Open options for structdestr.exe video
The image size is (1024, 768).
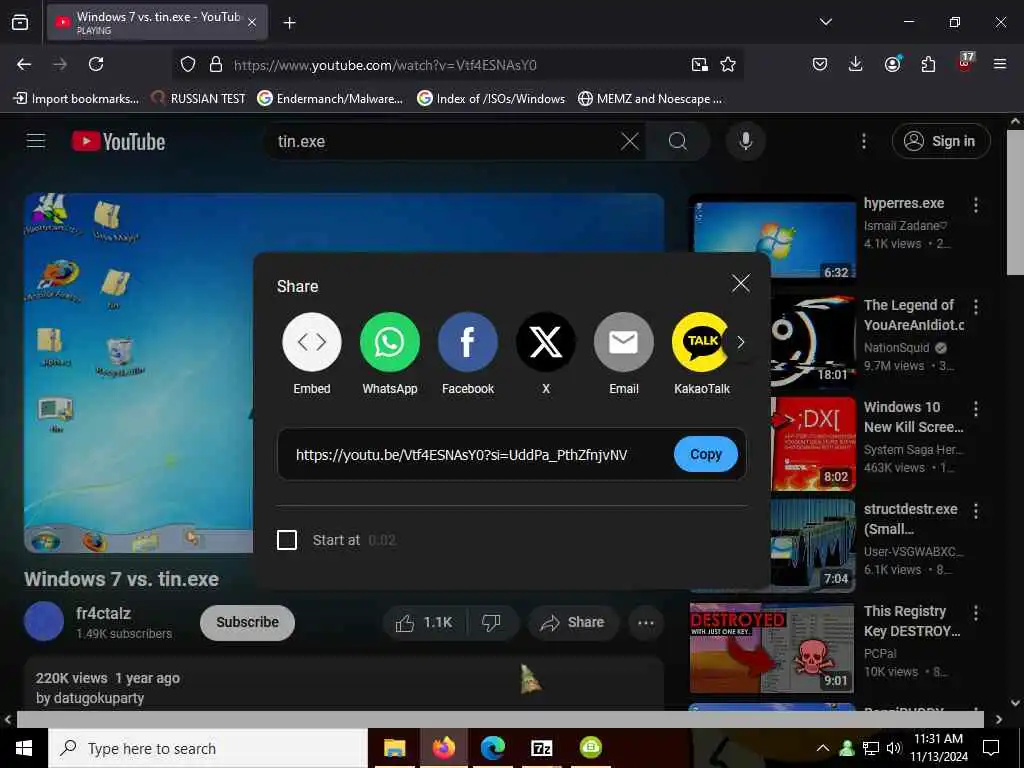click(x=976, y=511)
